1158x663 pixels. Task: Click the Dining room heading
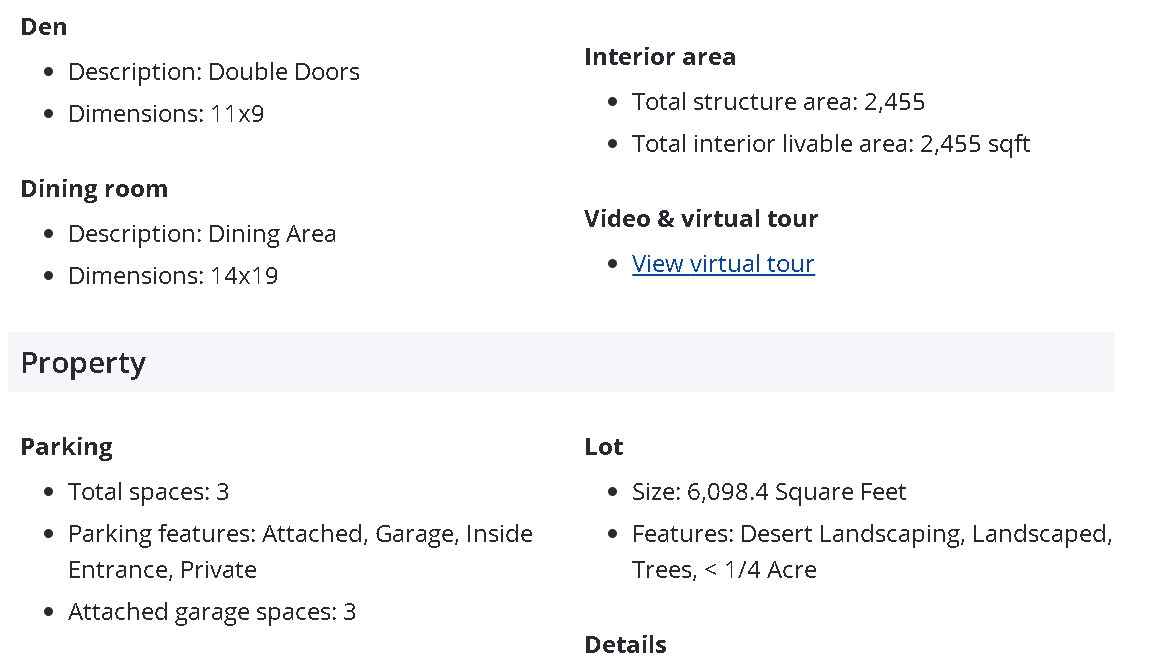[x=94, y=189]
